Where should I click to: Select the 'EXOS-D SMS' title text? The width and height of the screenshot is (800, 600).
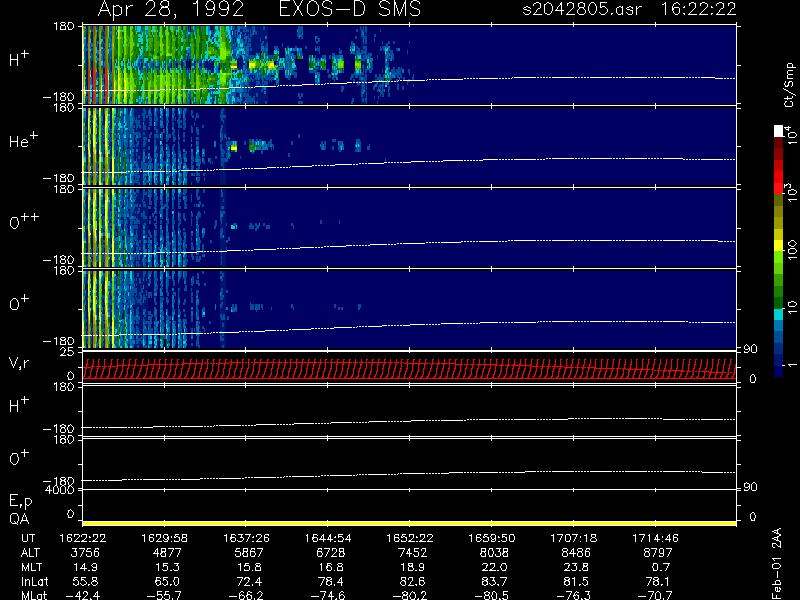pyautogui.click(x=350, y=9)
